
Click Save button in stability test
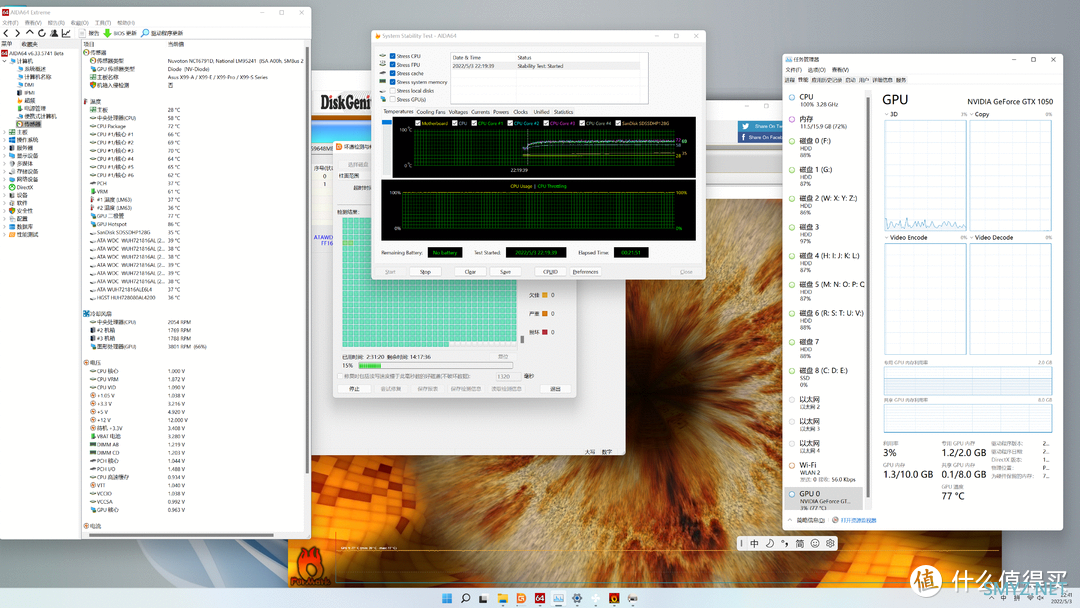tap(506, 272)
